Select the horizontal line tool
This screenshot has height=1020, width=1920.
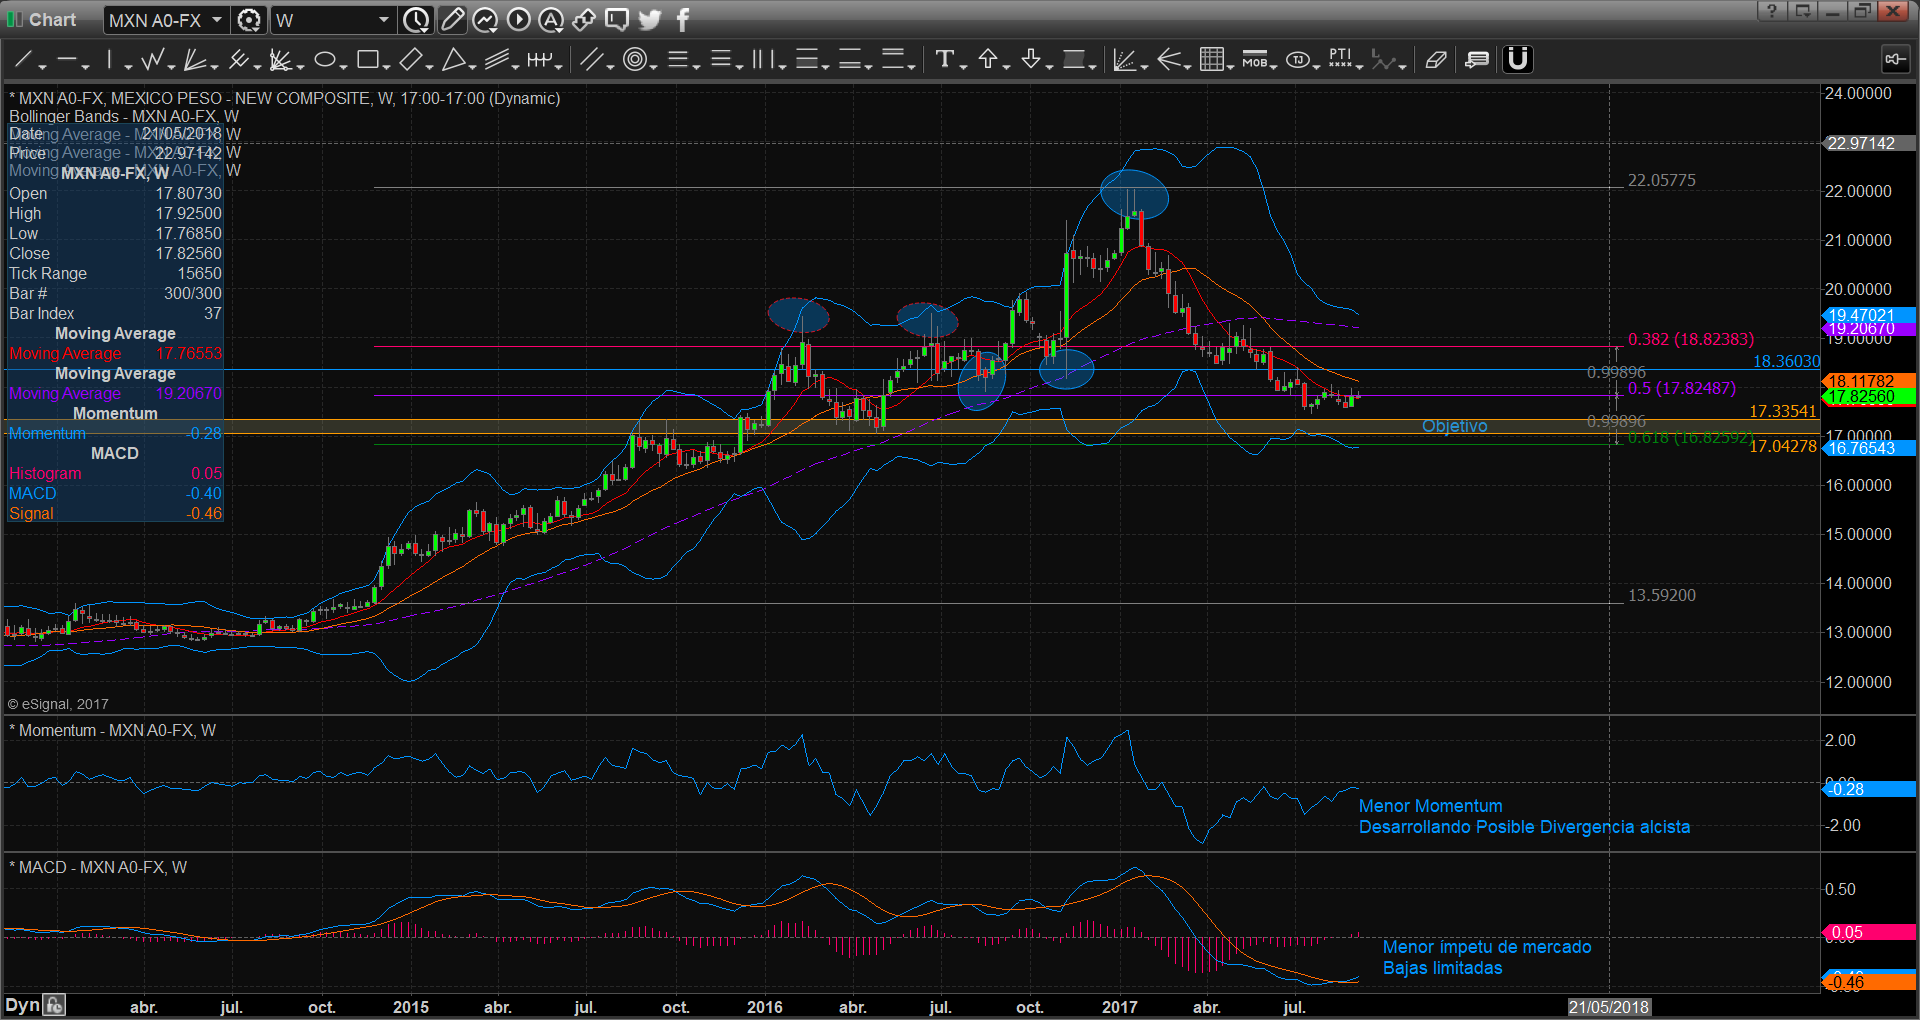pyautogui.click(x=67, y=60)
